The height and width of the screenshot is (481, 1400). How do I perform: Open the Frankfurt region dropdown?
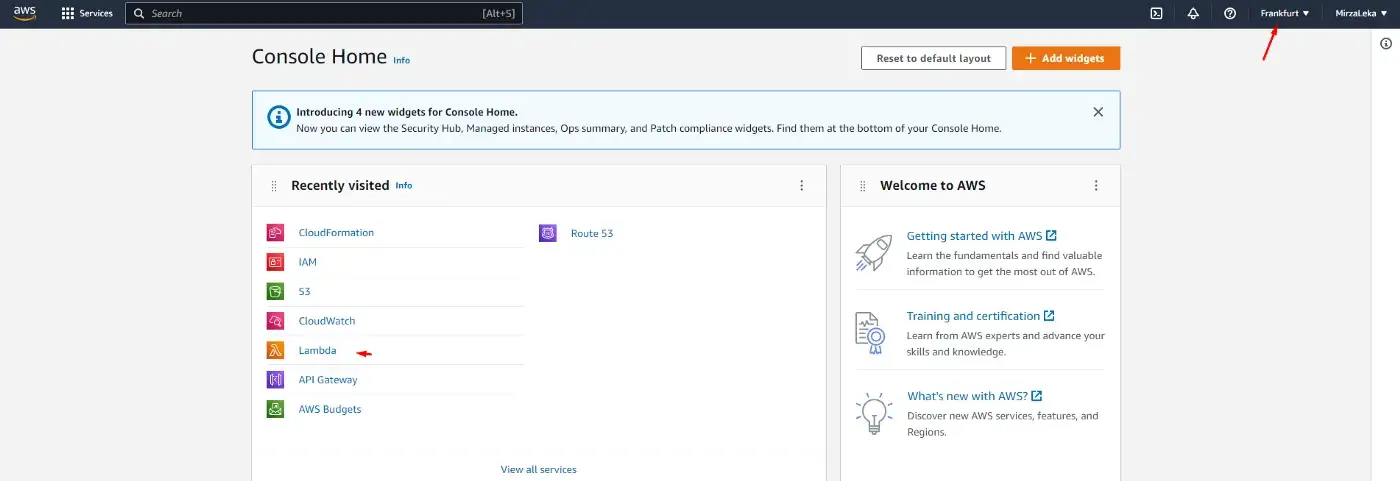[1284, 14]
